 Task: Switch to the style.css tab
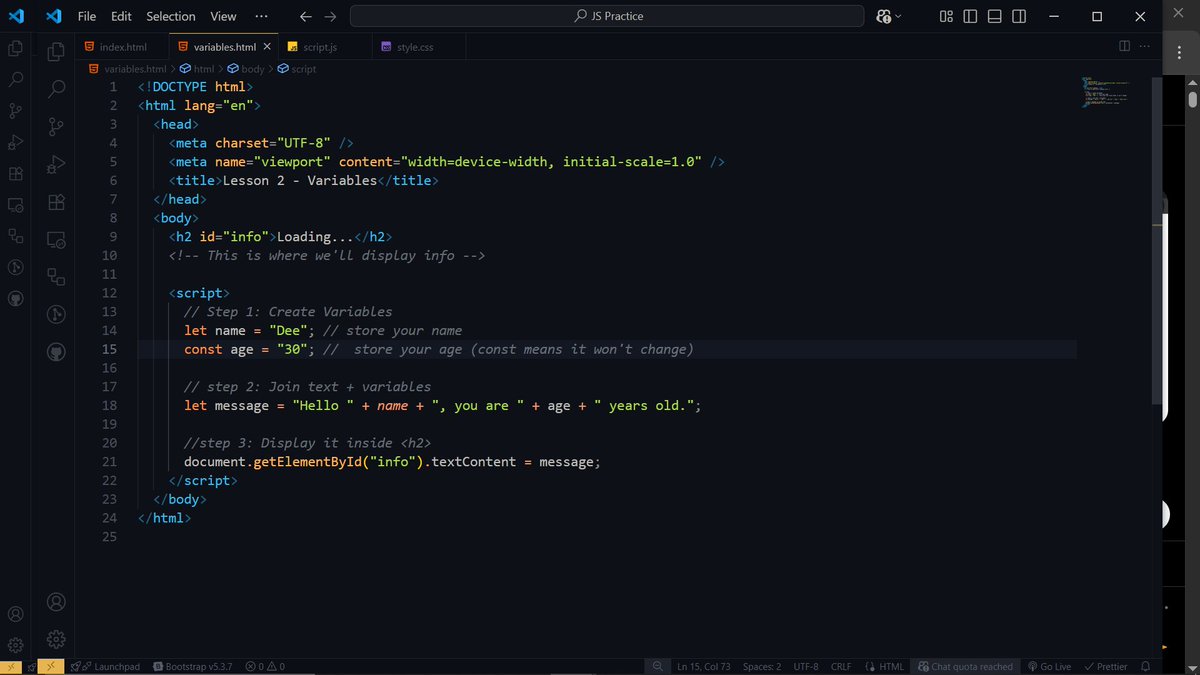pos(410,46)
